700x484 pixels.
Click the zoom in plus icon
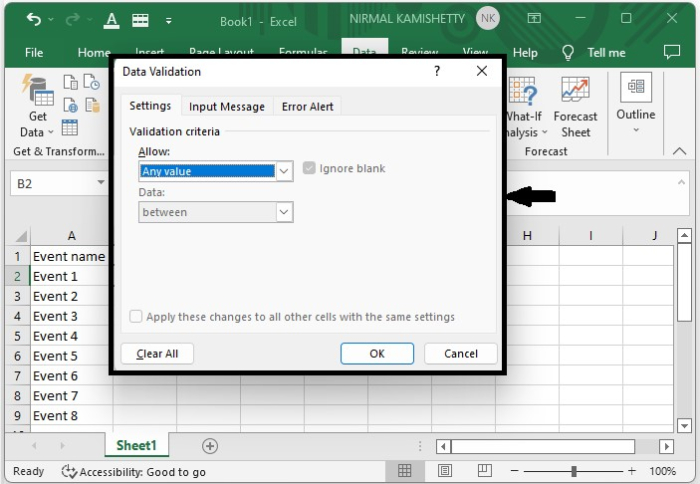(631, 471)
